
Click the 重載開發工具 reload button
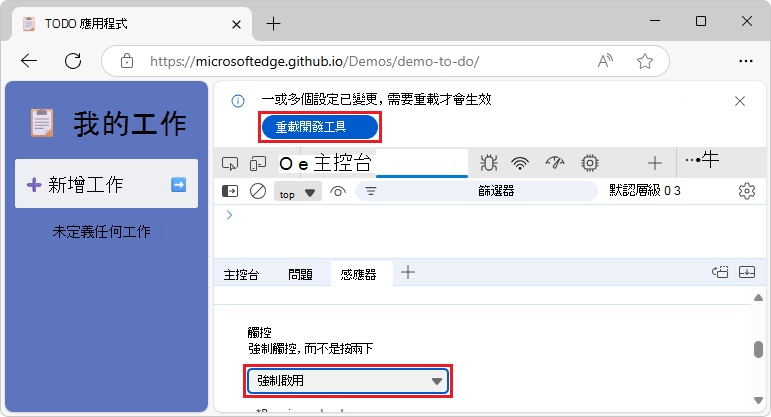click(320, 127)
